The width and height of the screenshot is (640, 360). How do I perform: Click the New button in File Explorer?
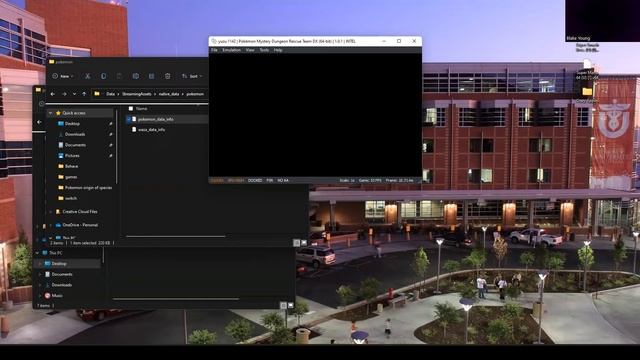pyautogui.click(x=63, y=76)
